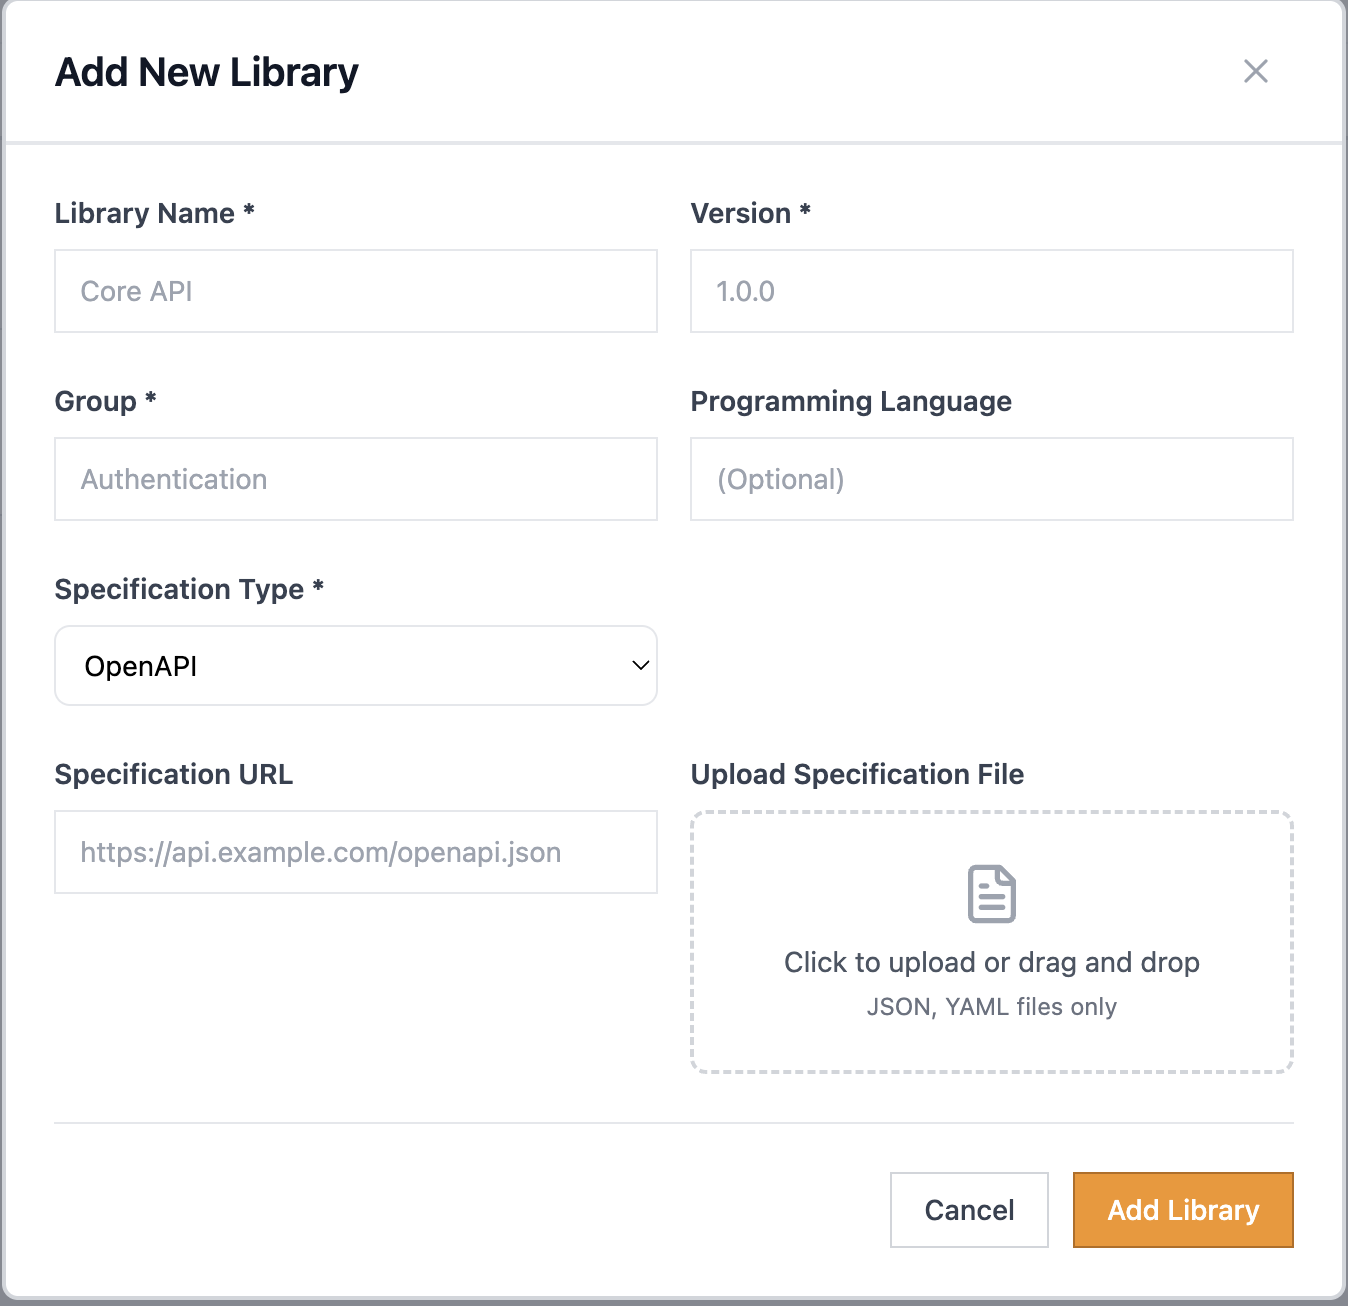
Task: Submit with the Add Library button
Action: click(x=1183, y=1210)
